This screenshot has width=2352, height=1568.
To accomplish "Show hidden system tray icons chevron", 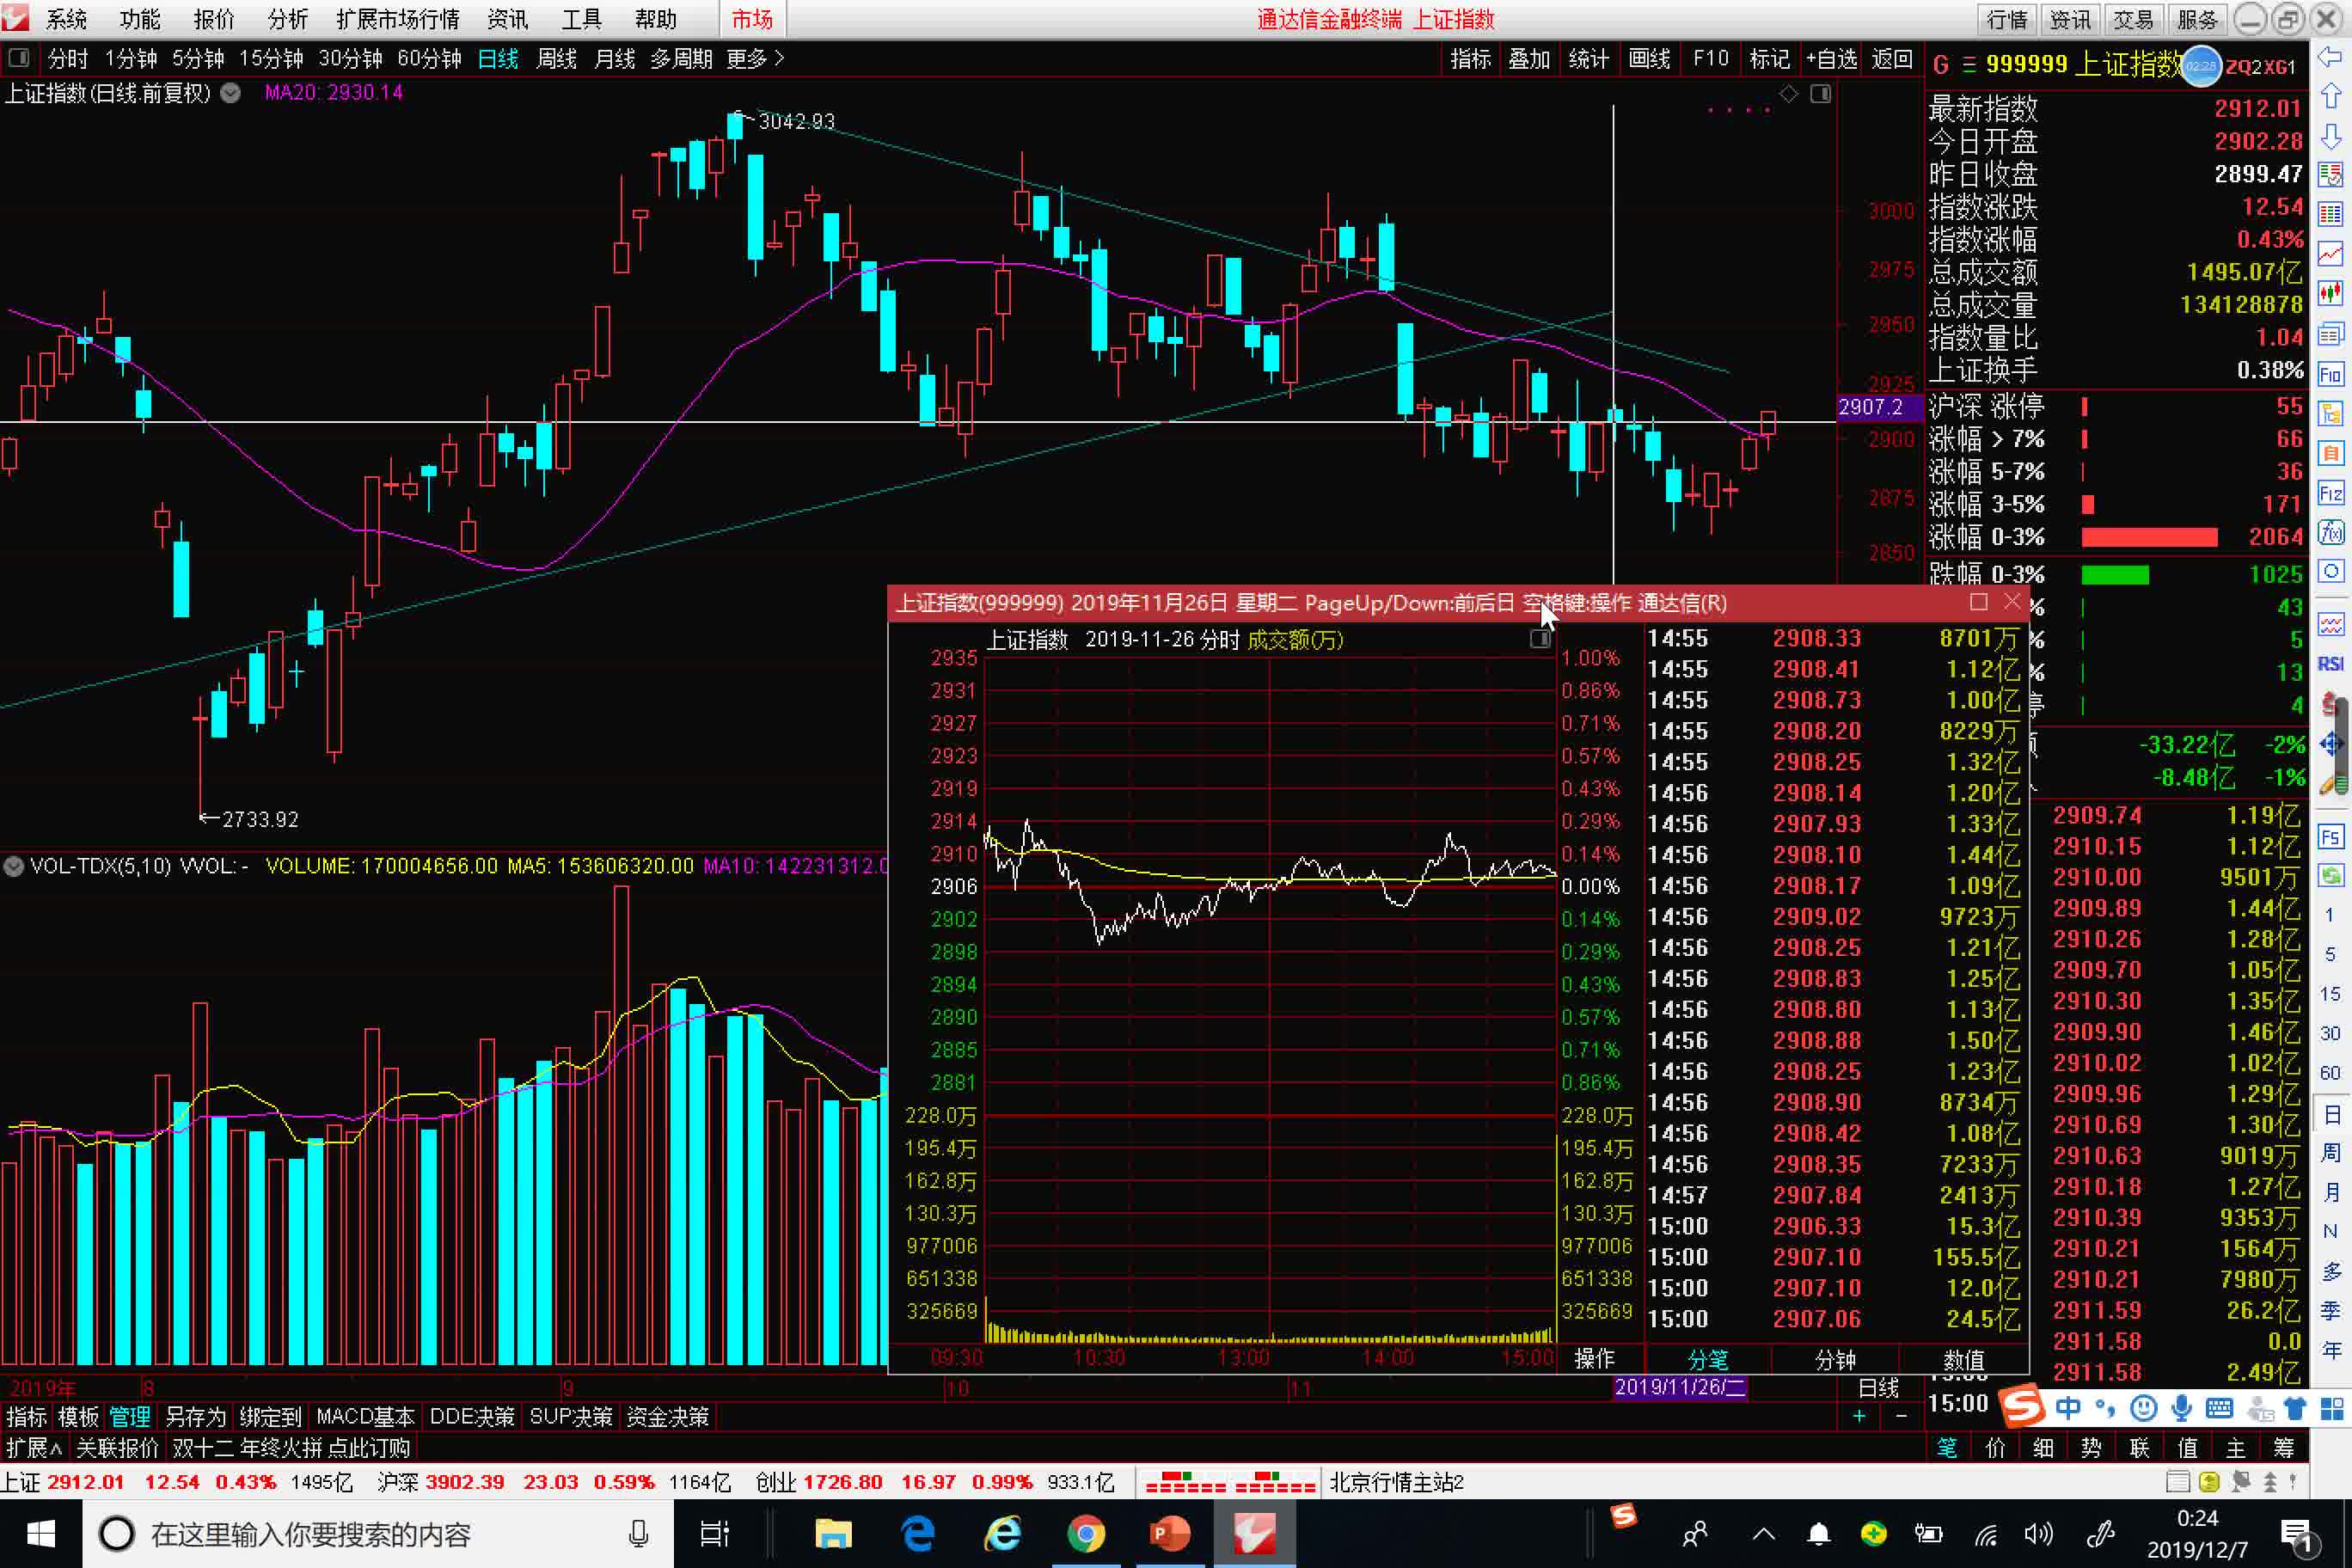I will tap(1764, 1534).
